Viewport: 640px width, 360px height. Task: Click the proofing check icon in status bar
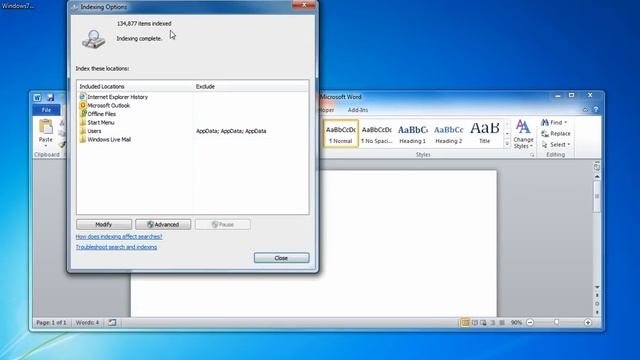[112, 322]
